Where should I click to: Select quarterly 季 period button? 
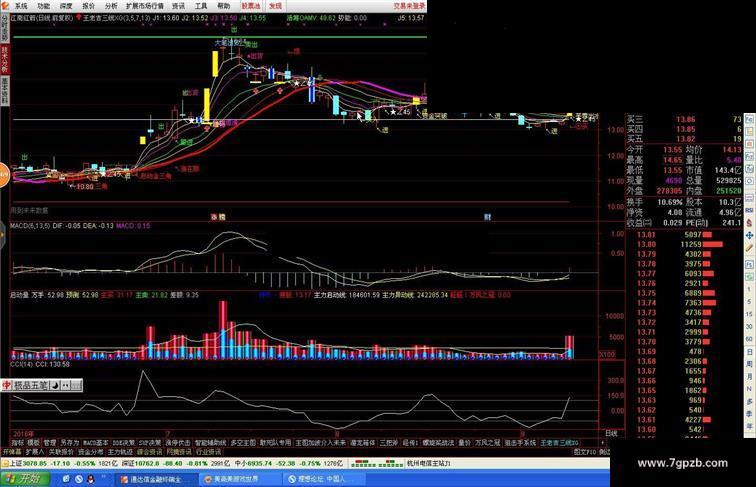point(749,414)
